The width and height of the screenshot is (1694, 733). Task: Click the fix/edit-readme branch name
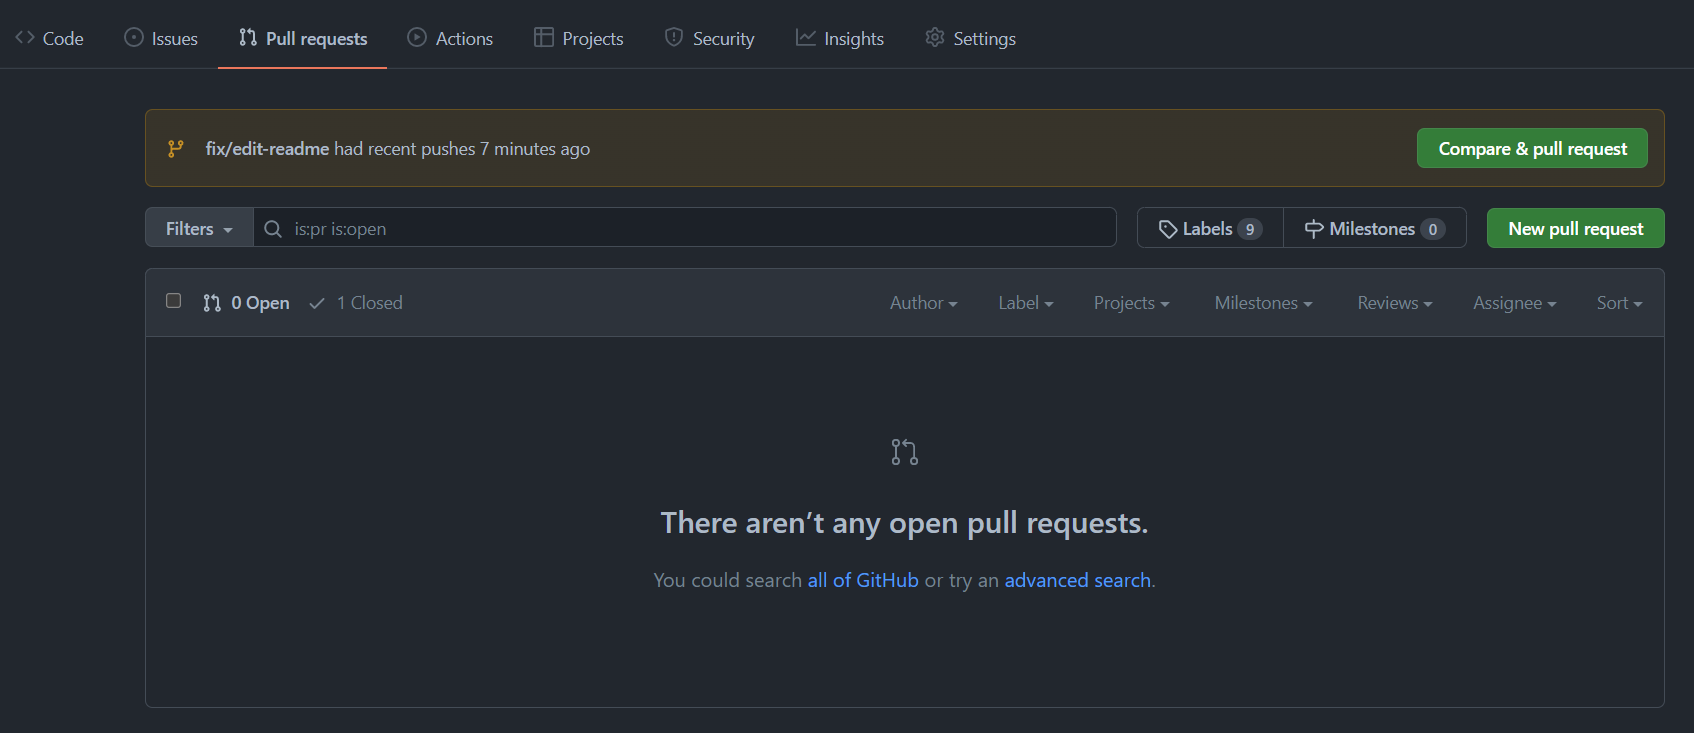click(267, 148)
